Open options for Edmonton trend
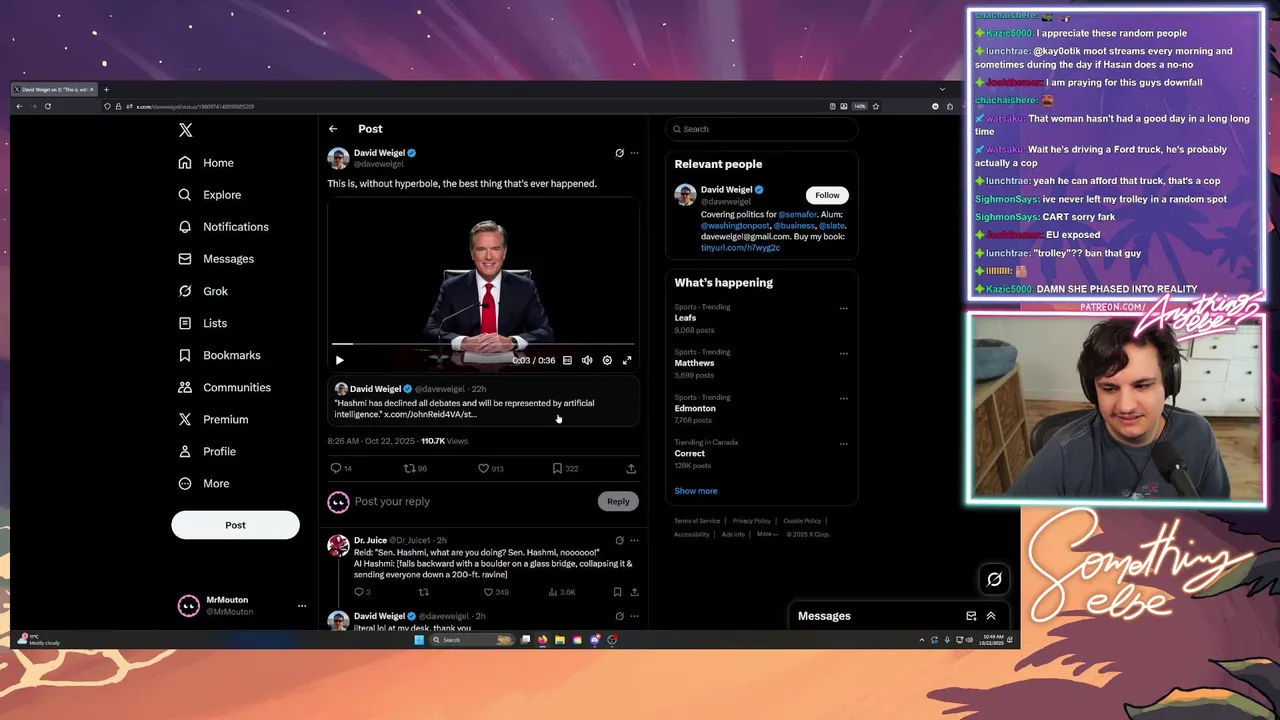1280x720 pixels. point(844,398)
